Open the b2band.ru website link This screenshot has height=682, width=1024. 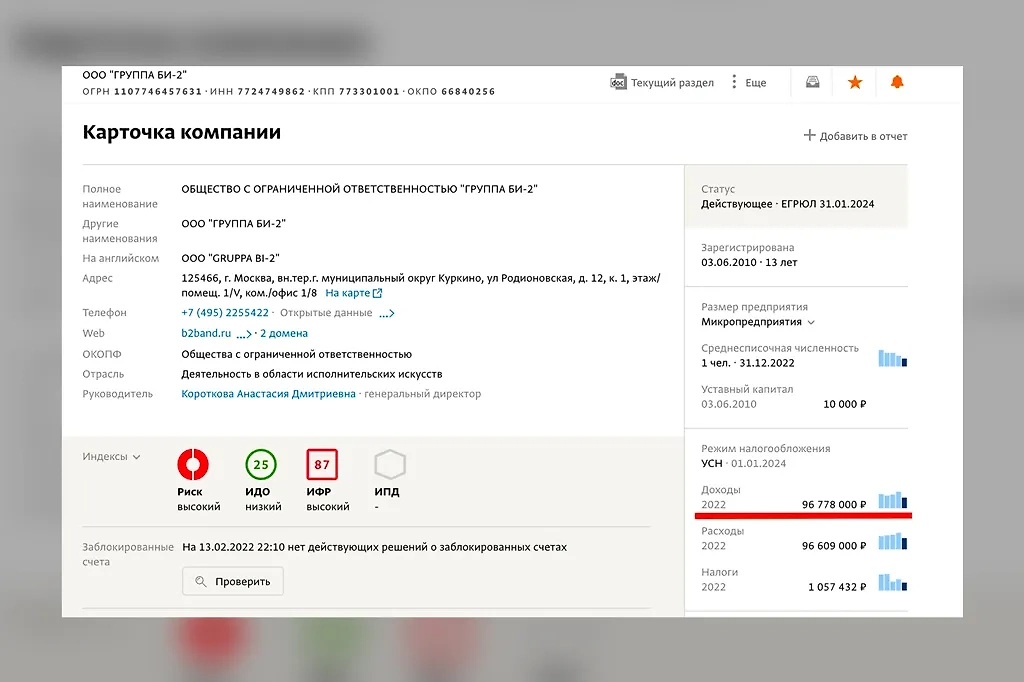point(206,333)
